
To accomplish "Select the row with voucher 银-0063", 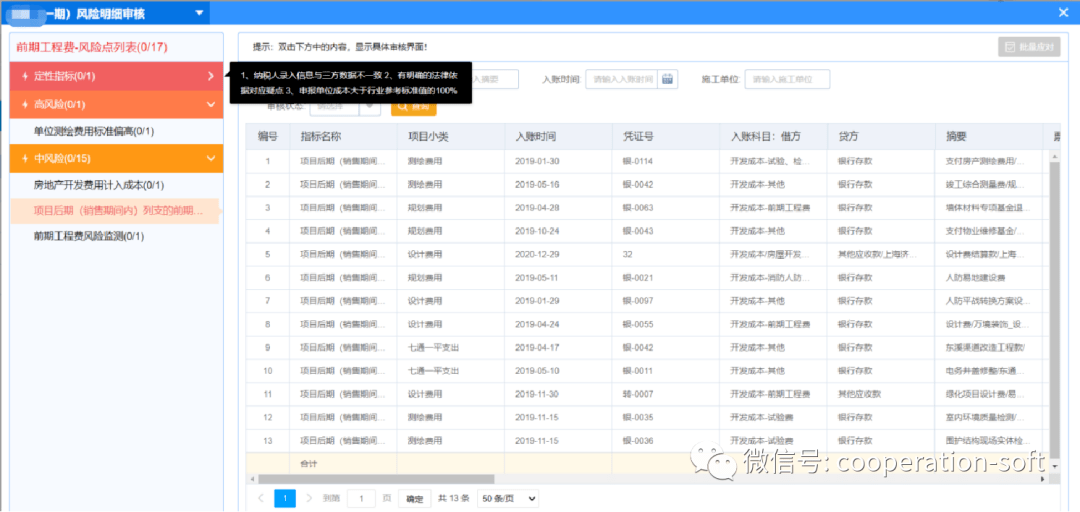I will click(647, 207).
